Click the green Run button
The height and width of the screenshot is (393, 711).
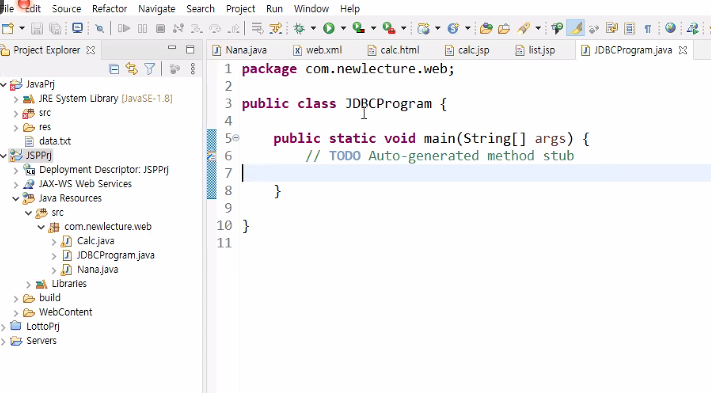pyautogui.click(x=329, y=29)
